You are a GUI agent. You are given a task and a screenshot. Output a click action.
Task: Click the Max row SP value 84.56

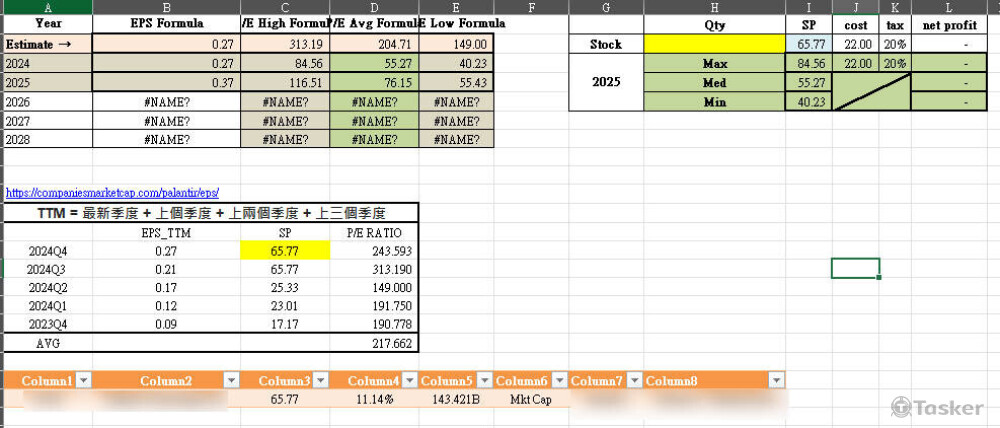[x=810, y=63]
